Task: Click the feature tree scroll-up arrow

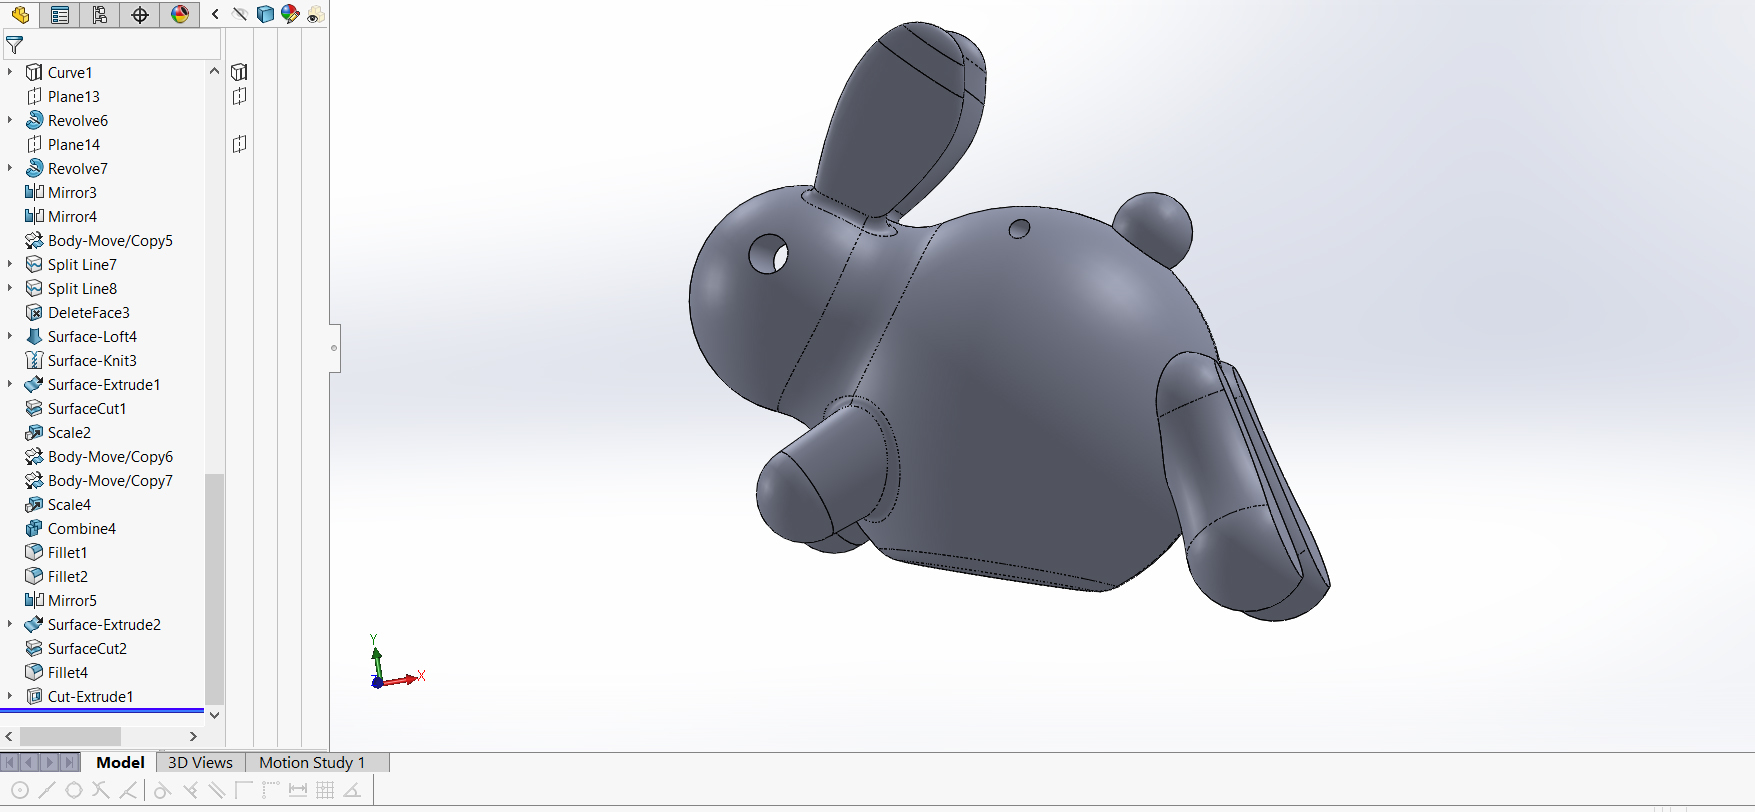Action: (x=214, y=71)
